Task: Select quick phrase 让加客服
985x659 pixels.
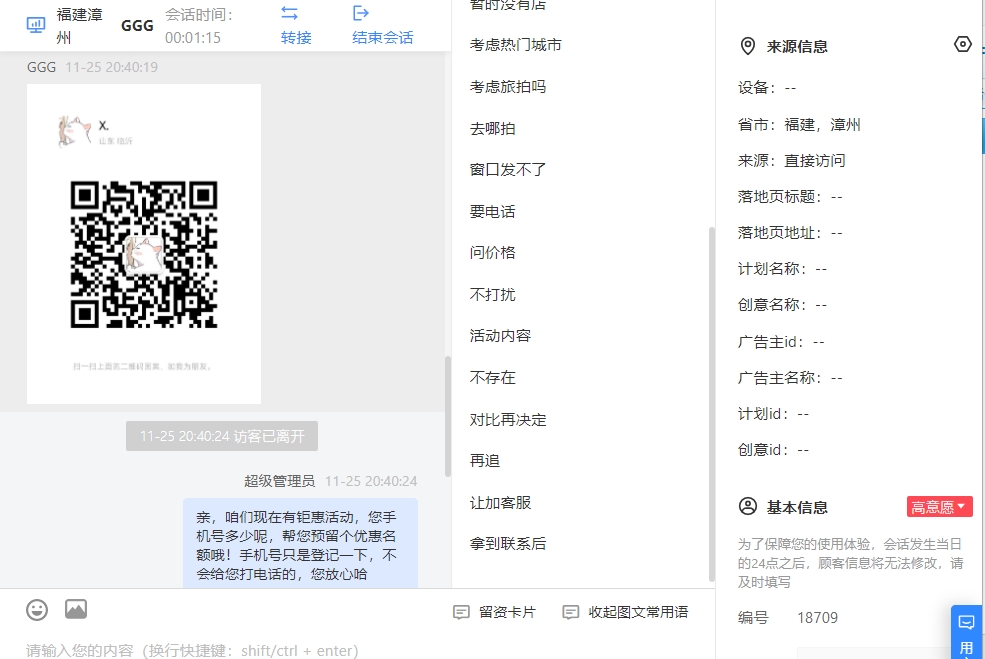Action: point(500,503)
